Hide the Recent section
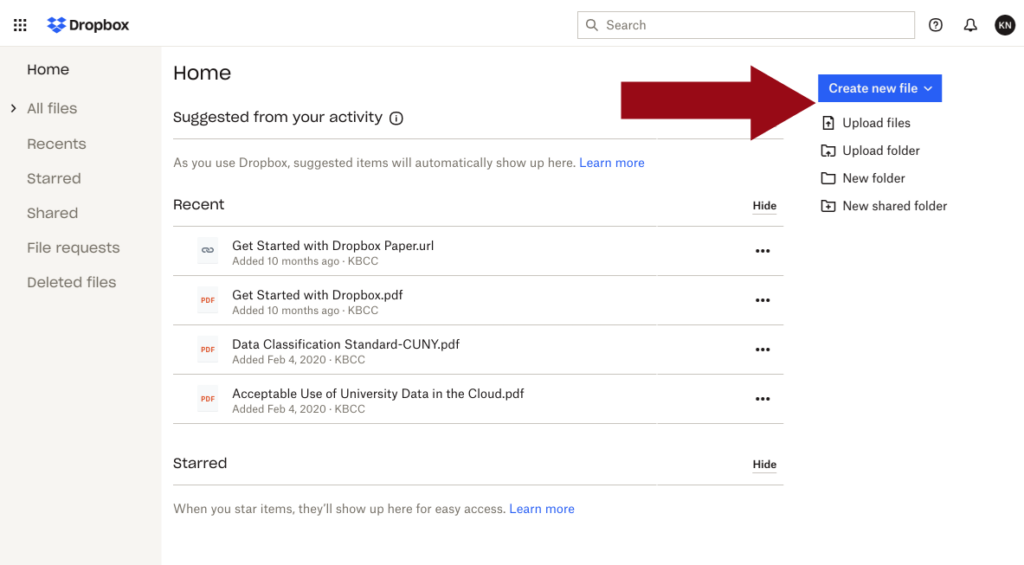Screen dimensions: 1024x565 [x=764, y=206]
